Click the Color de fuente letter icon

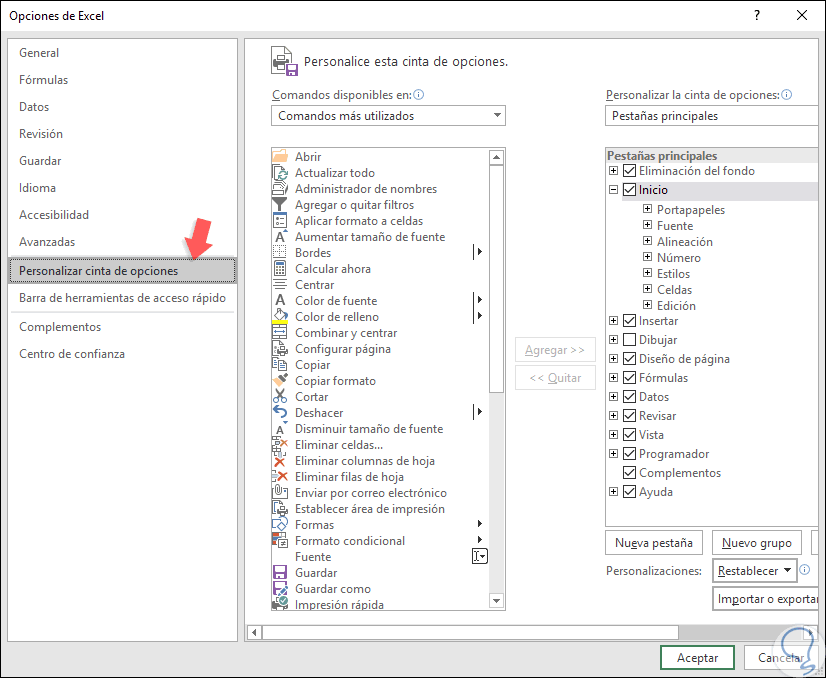click(x=280, y=300)
